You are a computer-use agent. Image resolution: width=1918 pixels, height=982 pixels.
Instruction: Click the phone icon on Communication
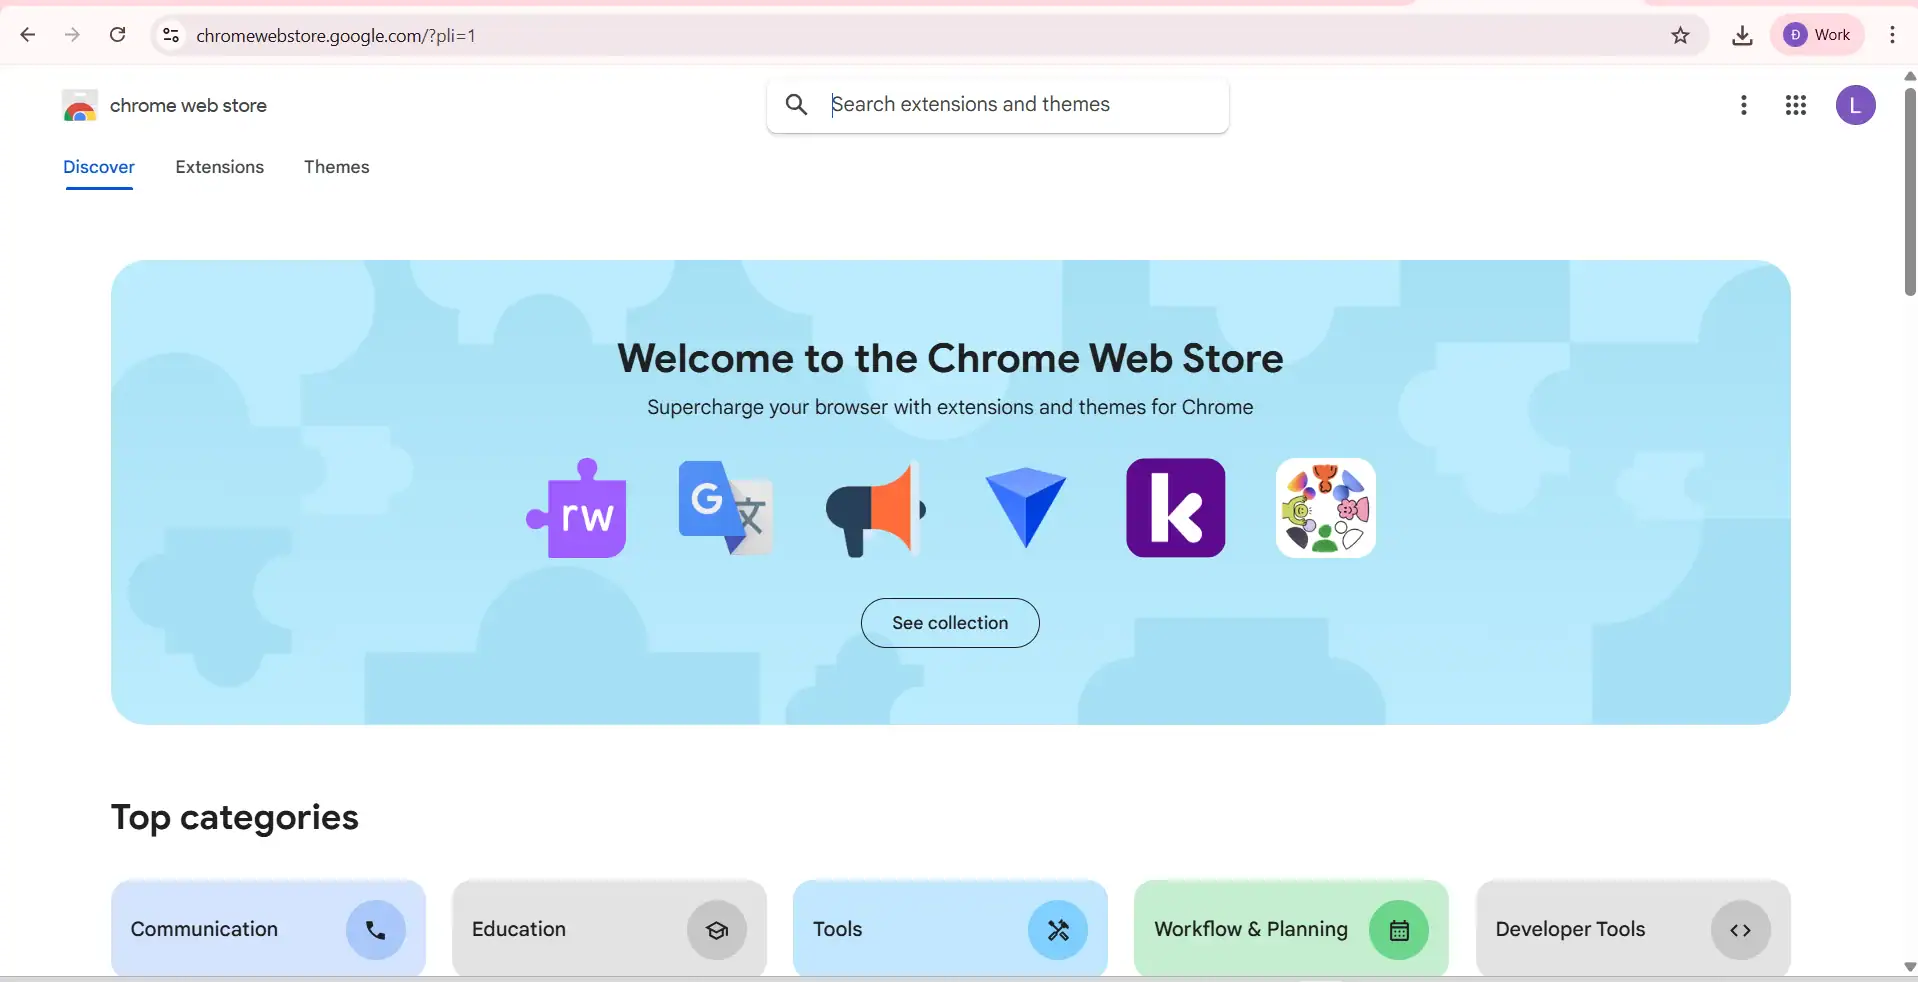click(x=376, y=930)
